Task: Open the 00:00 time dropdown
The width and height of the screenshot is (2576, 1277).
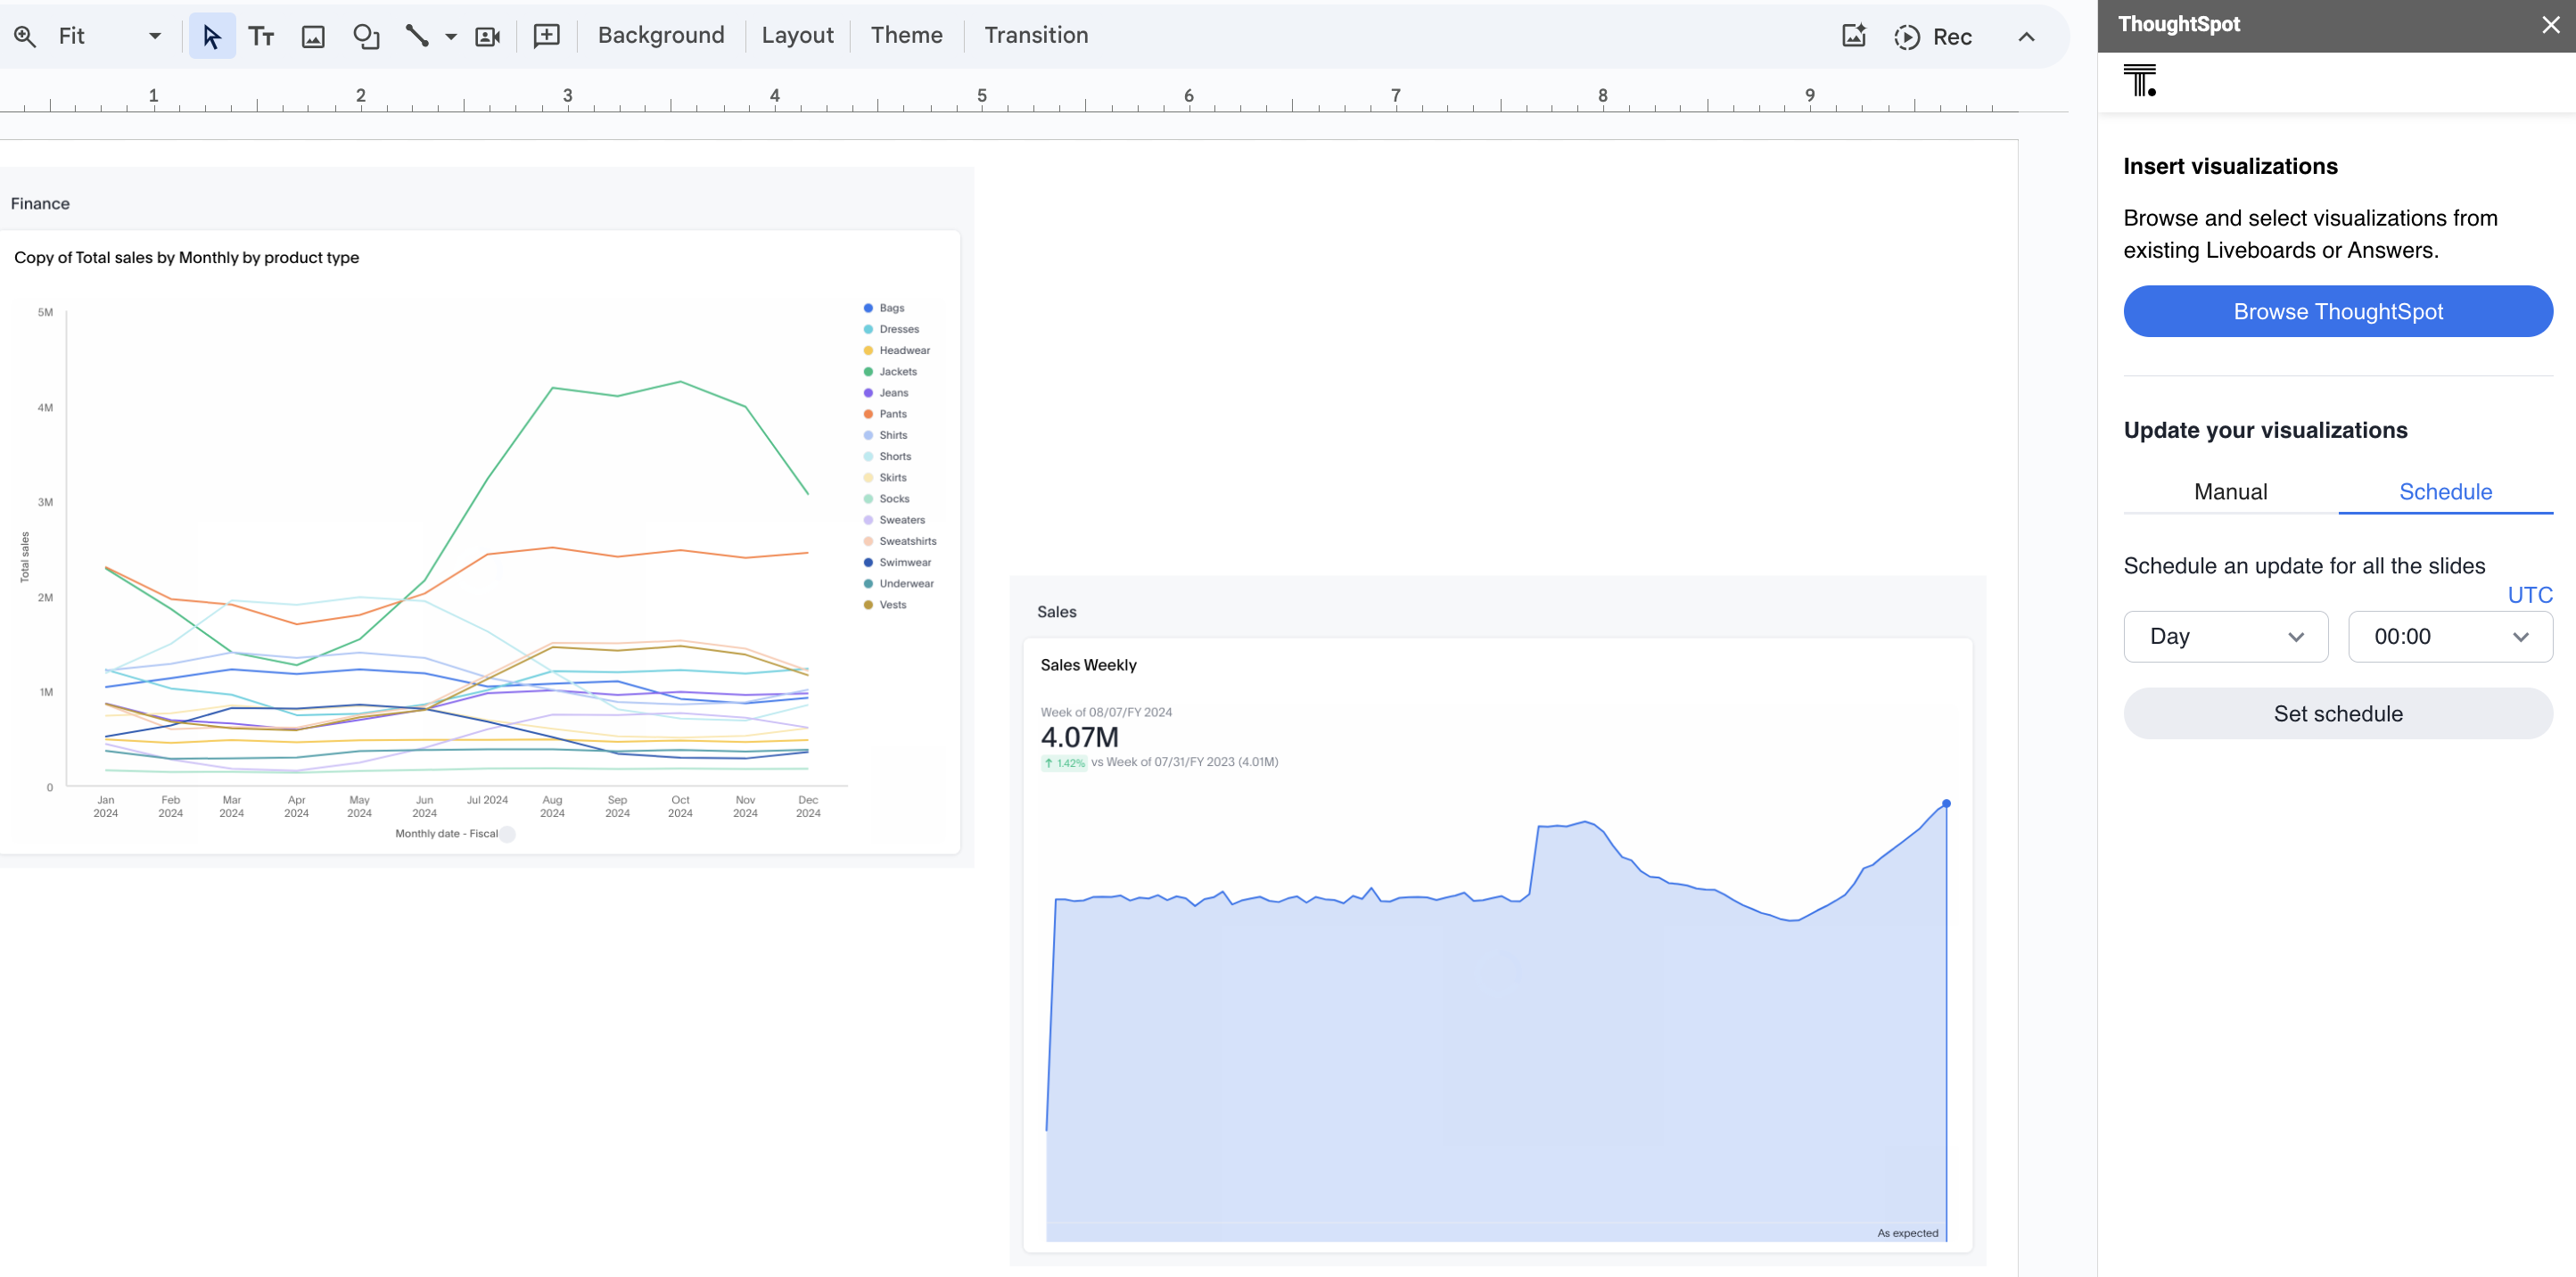Action: pyautogui.click(x=2449, y=636)
